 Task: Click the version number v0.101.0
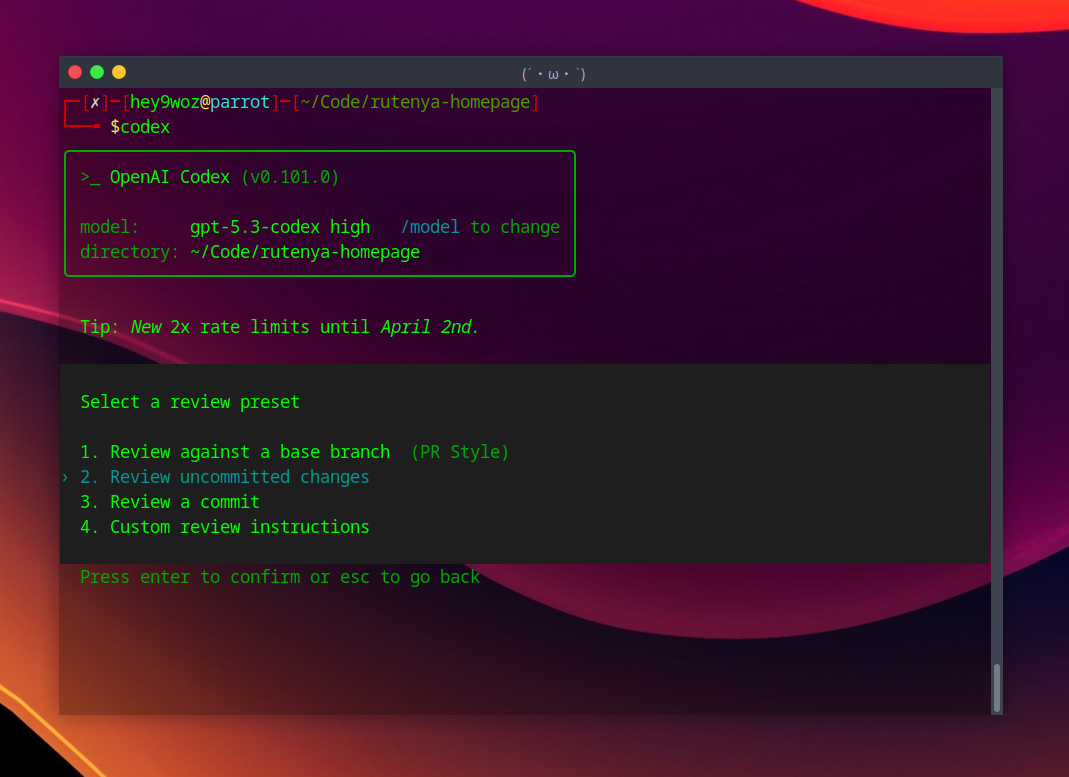tap(290, 177)
